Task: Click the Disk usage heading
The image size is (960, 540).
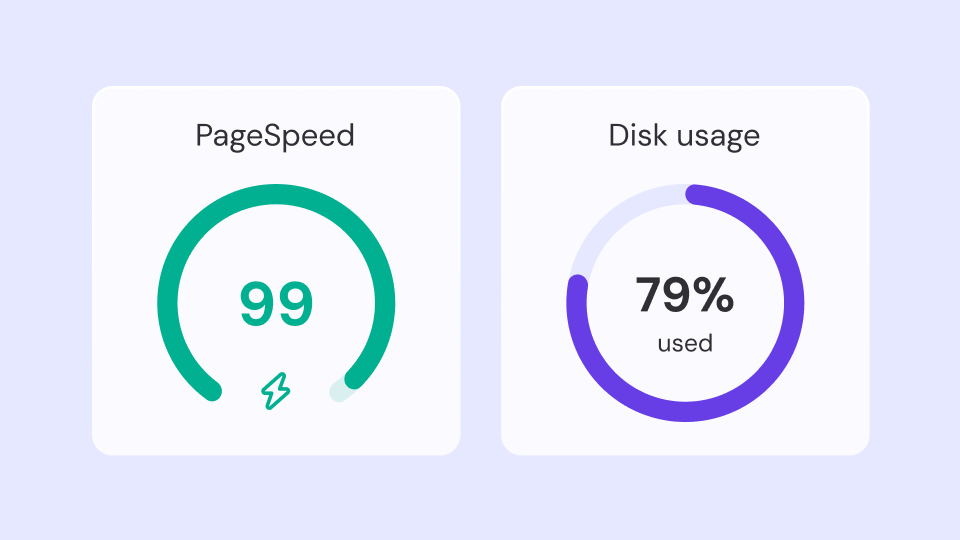Action: pos(684,136)
